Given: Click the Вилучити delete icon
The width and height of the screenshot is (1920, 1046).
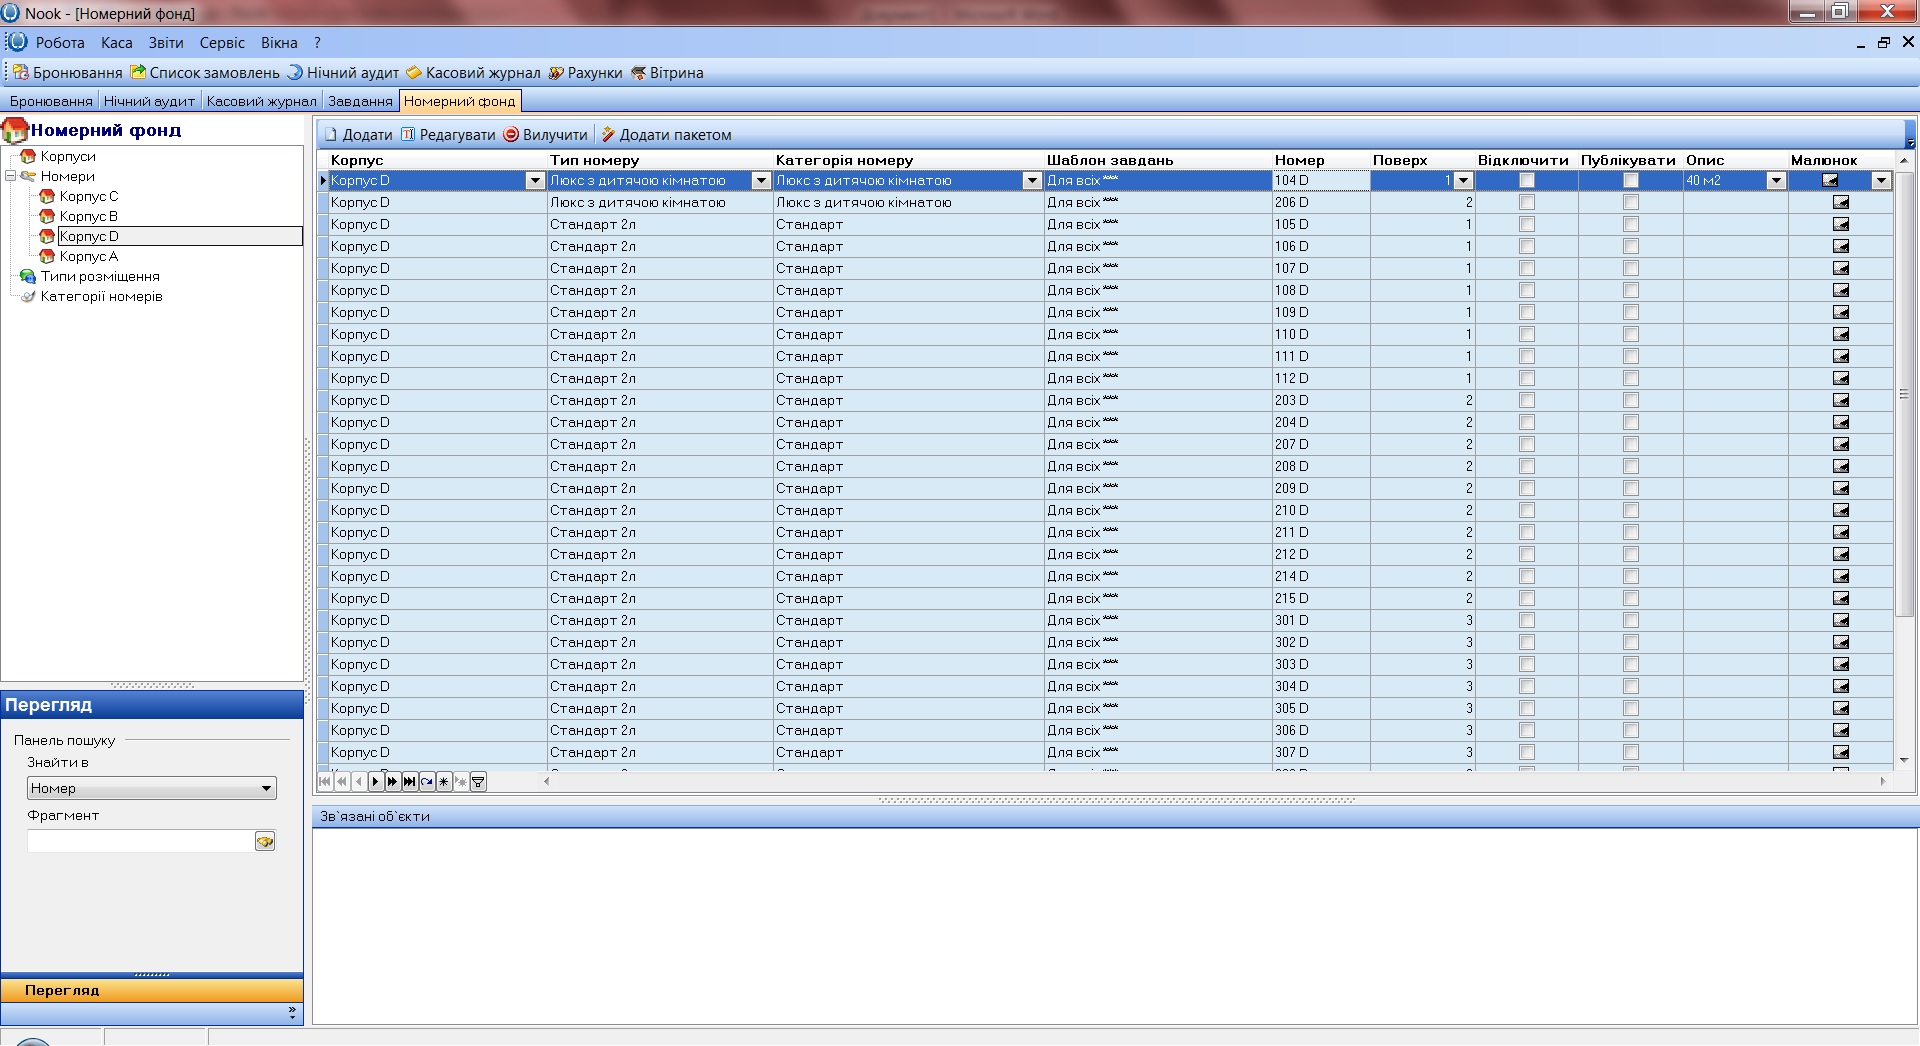Looking at the screenshot, I should click(x=511, y=135).
